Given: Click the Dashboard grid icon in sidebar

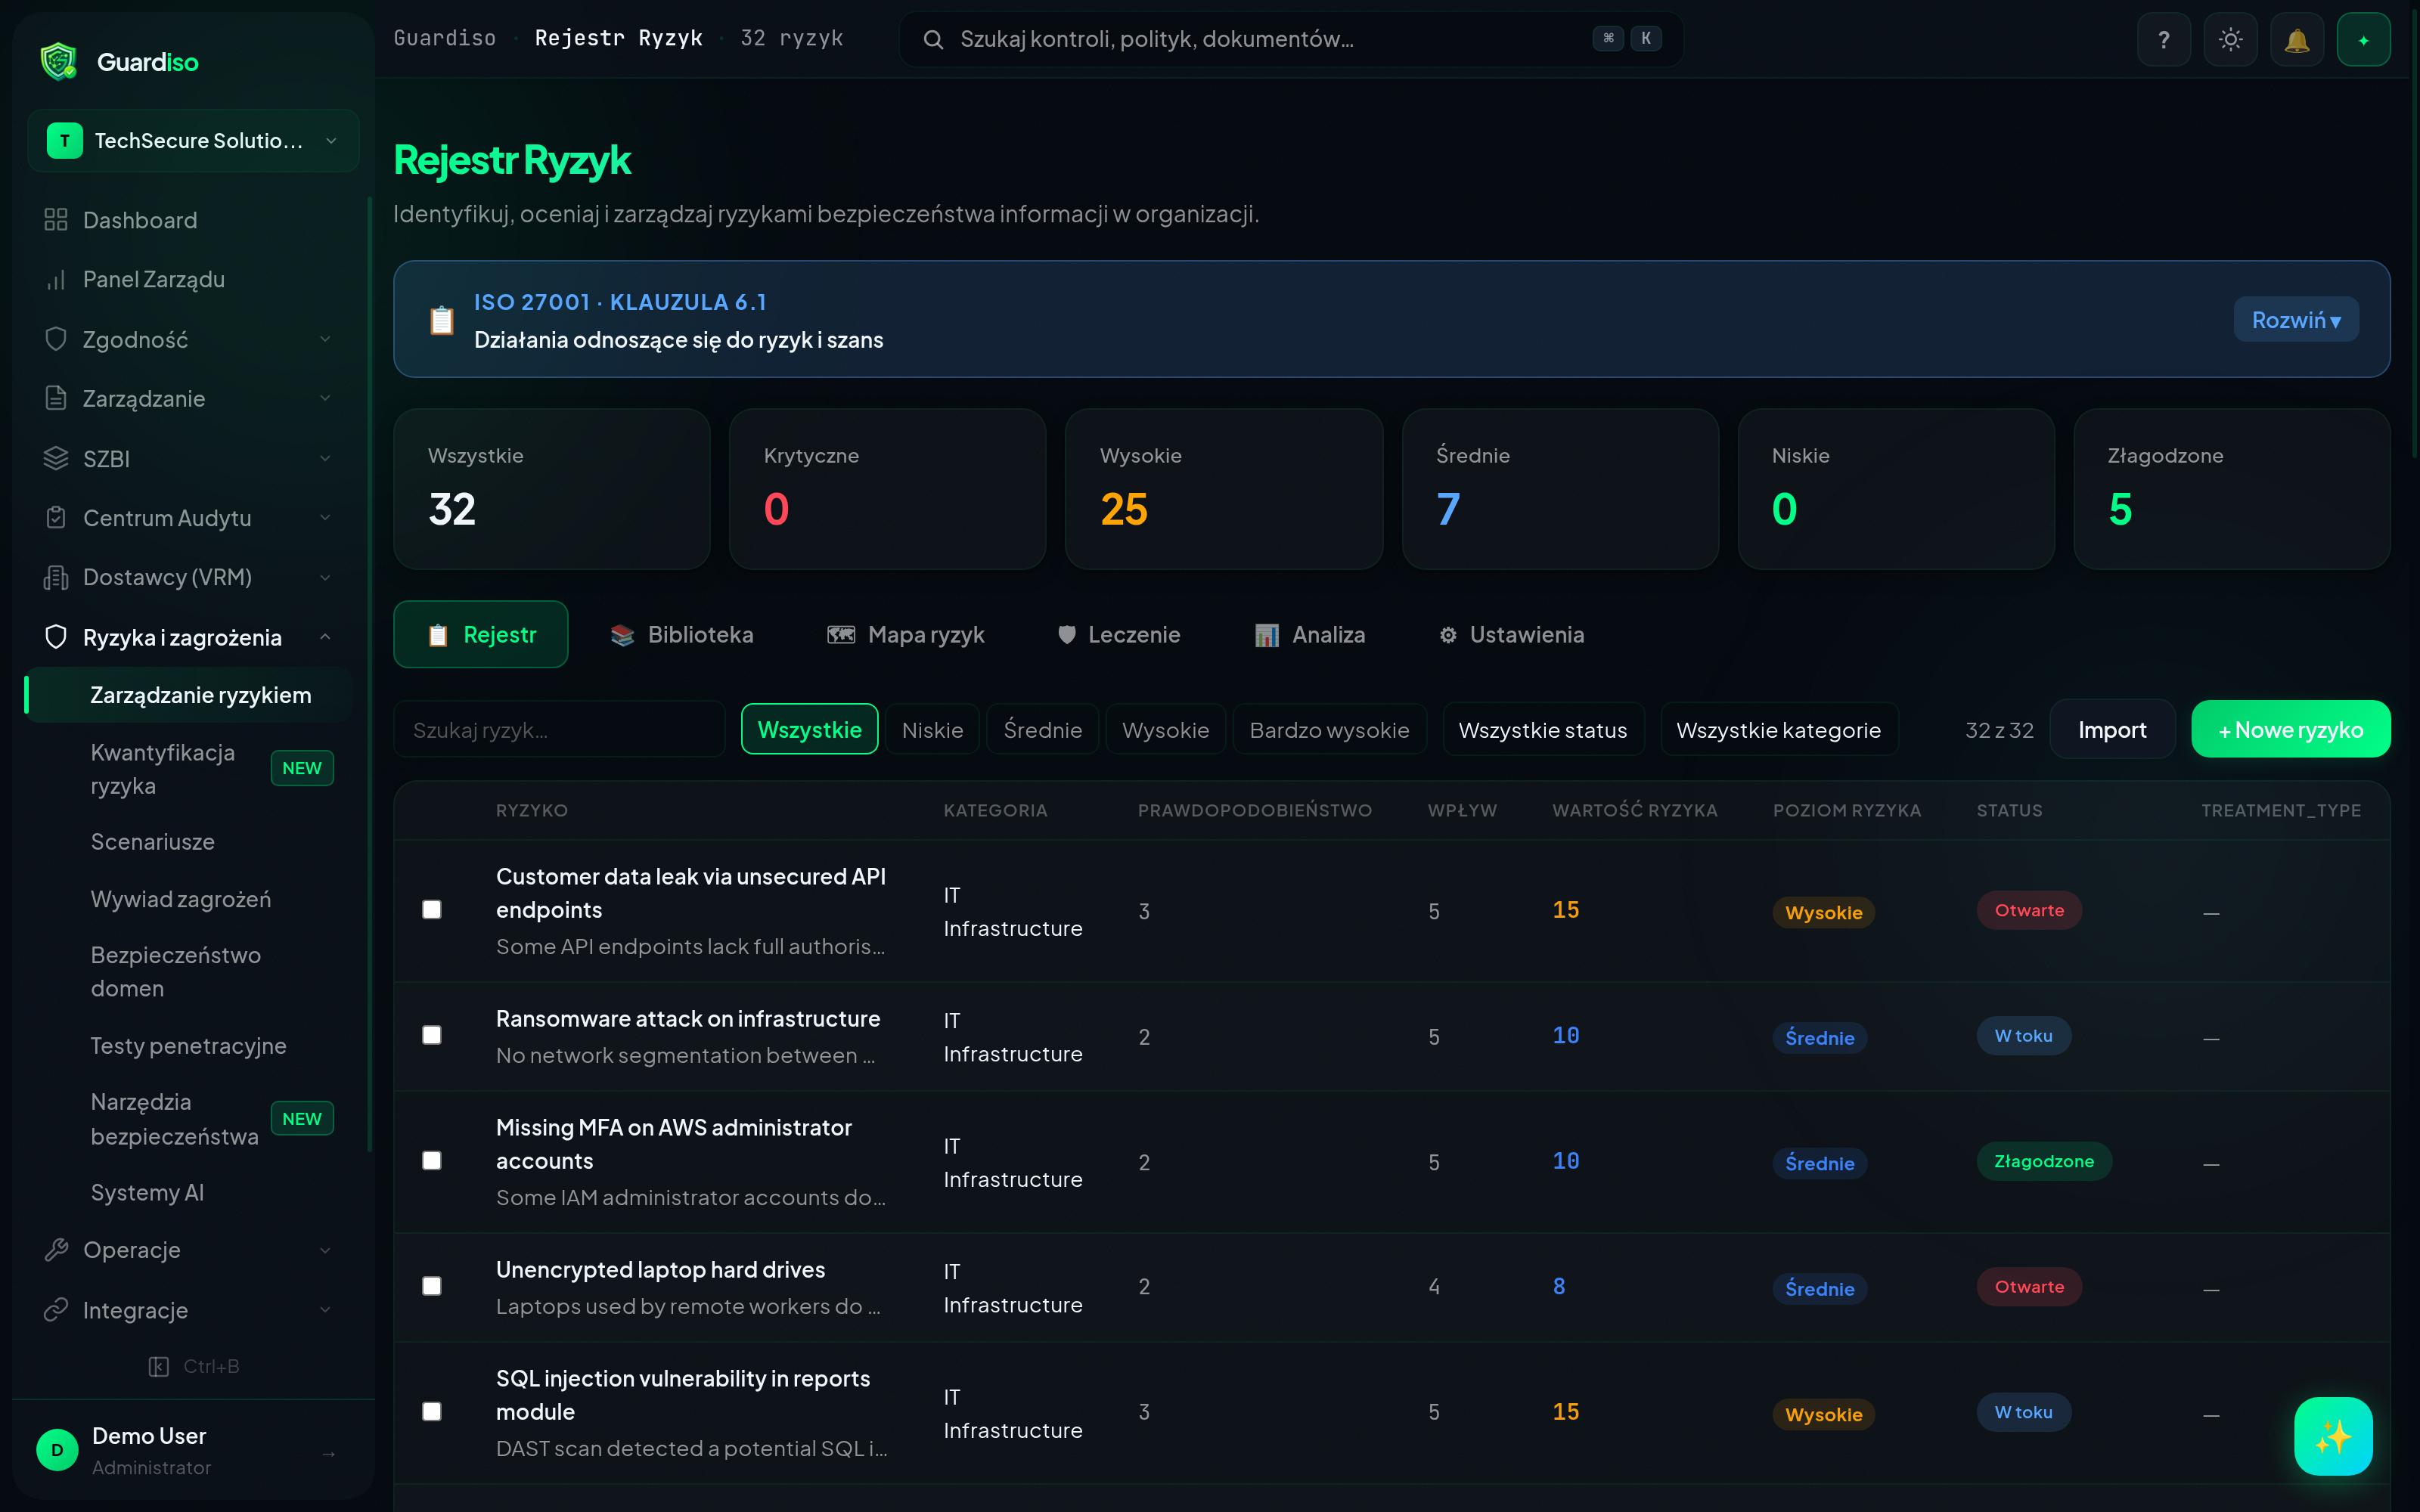Looking at the screenshot, I should coord(56,220).
